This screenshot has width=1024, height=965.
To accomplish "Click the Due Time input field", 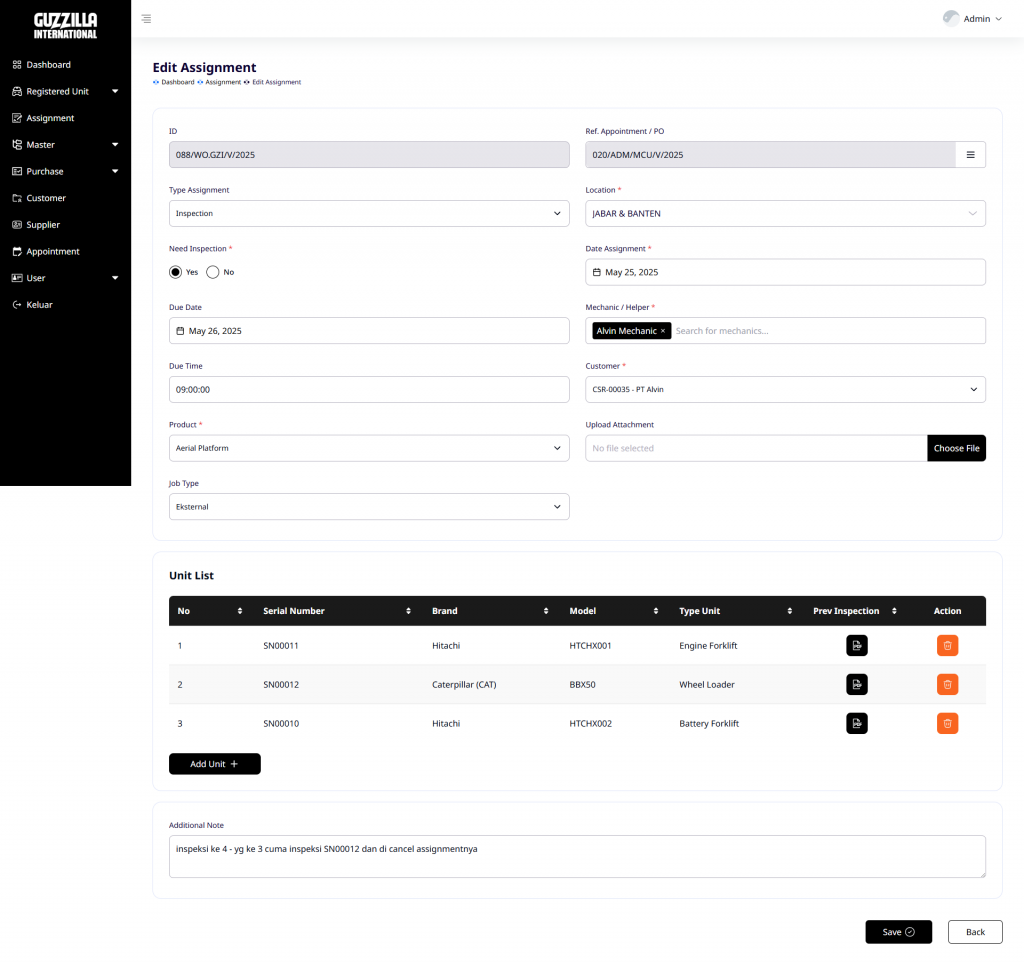I will point(369,389).
